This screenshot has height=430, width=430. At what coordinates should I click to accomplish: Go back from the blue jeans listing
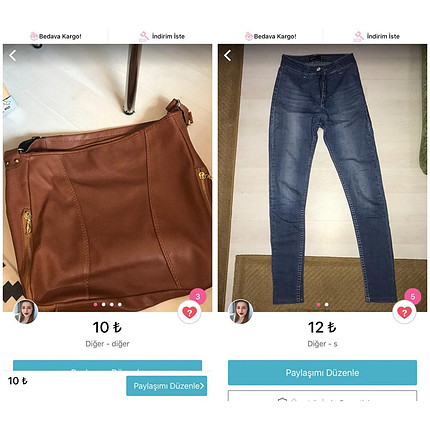[x=228, y=55]
